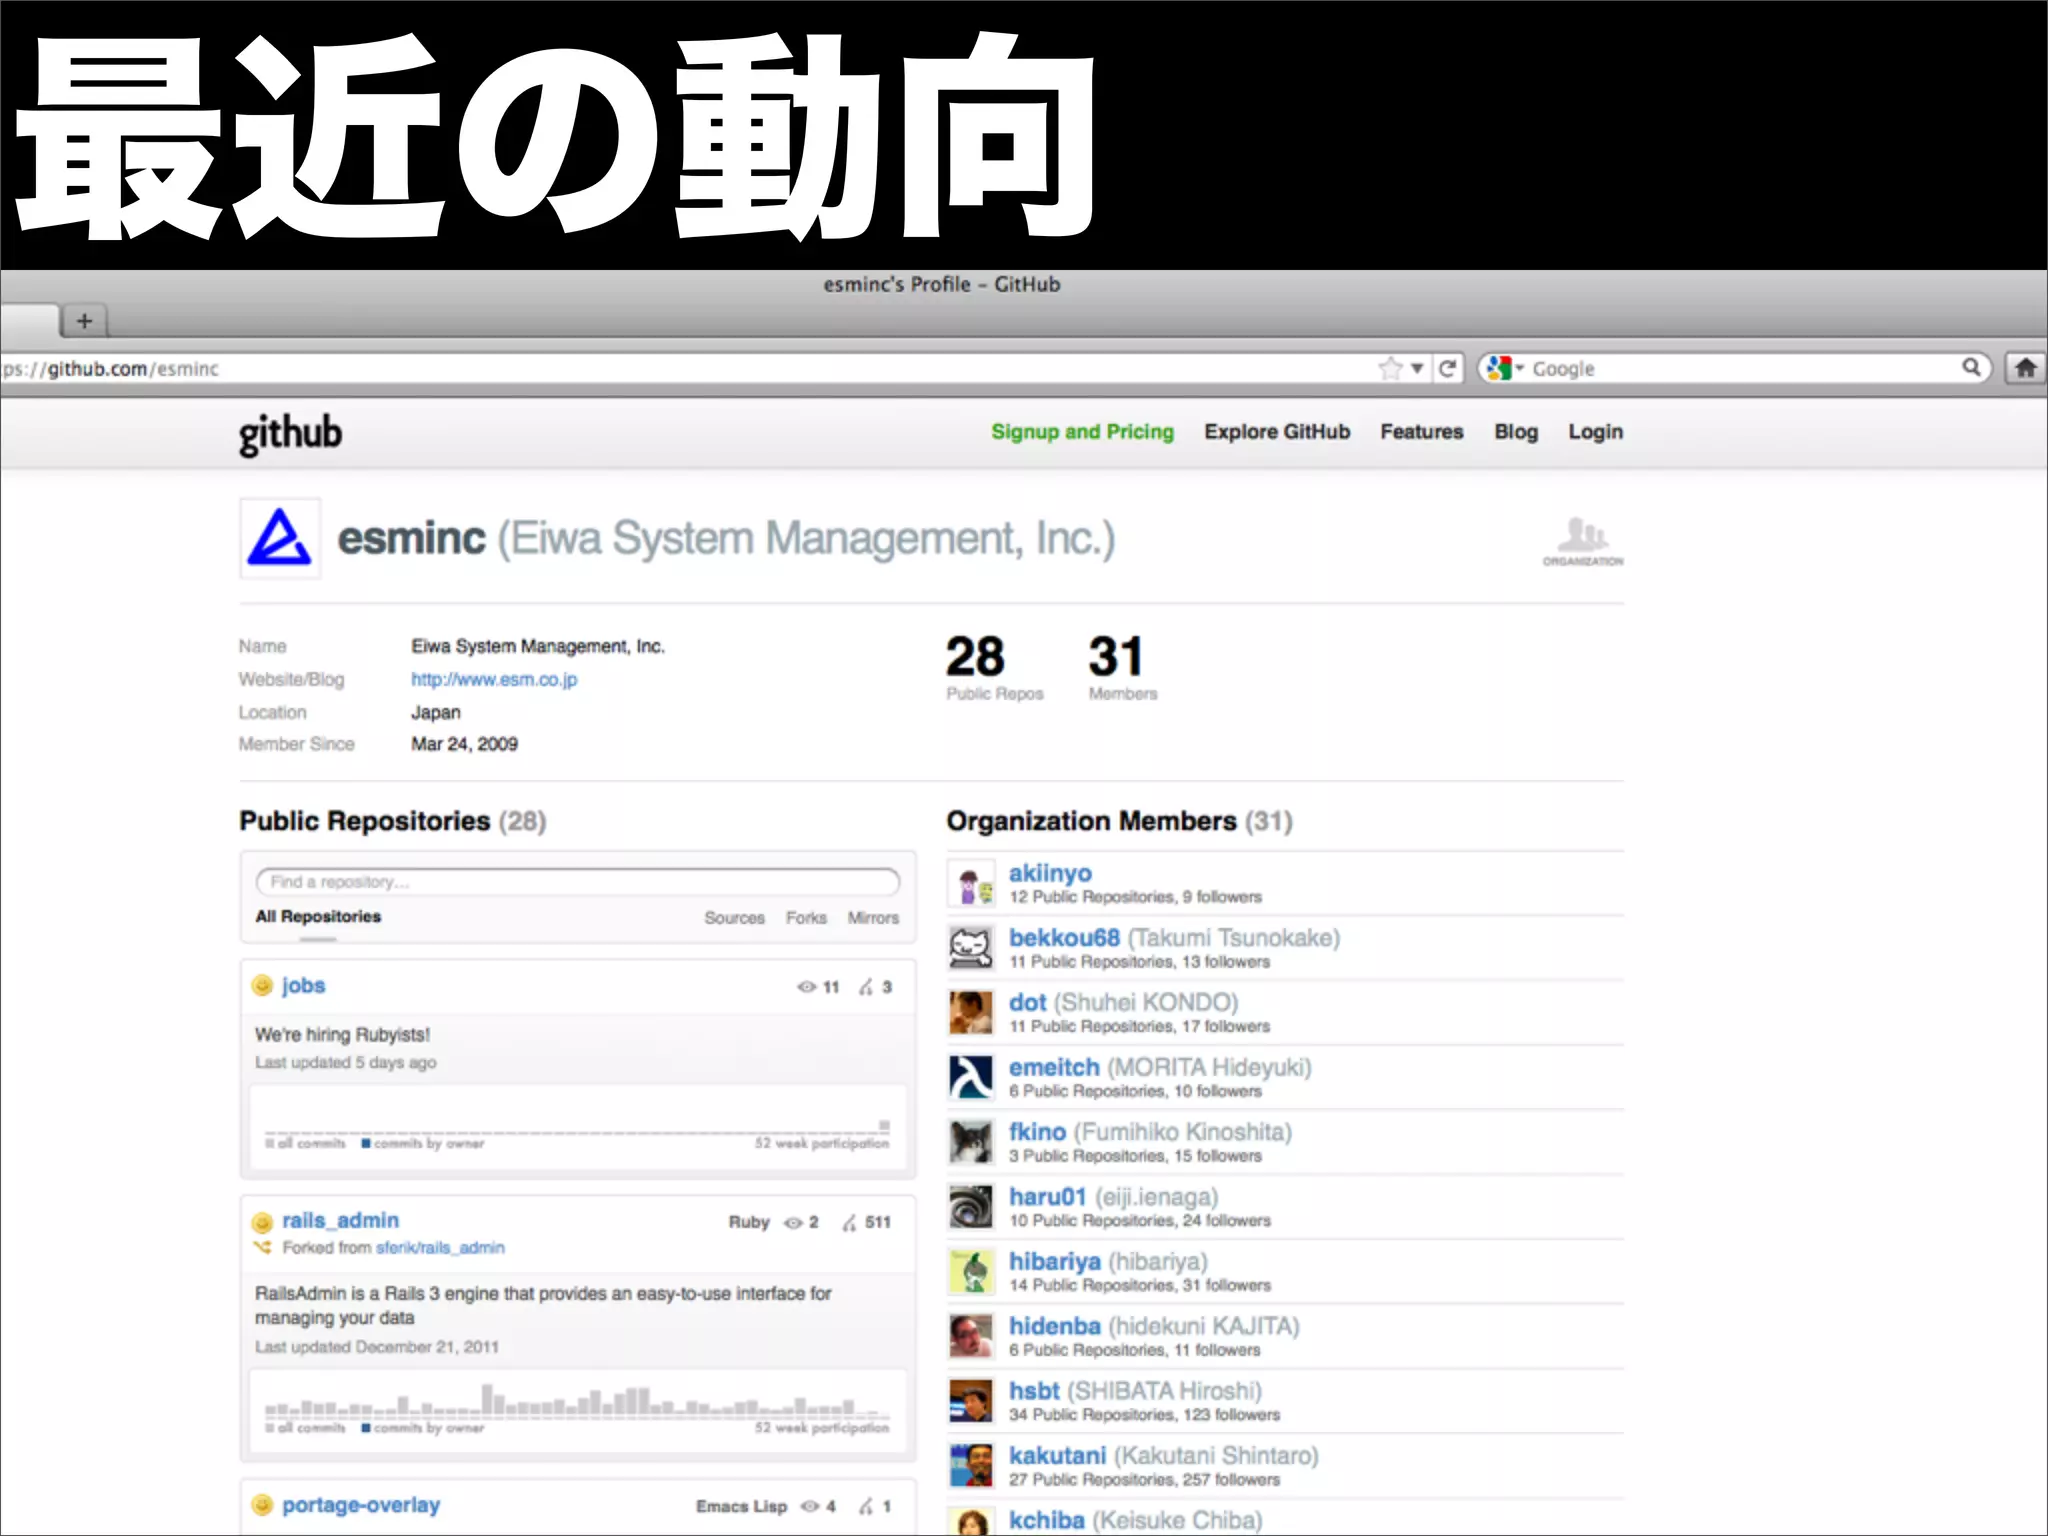
Task: Open sferik/rails_admin forked-from link
Action: point(440,1248)
